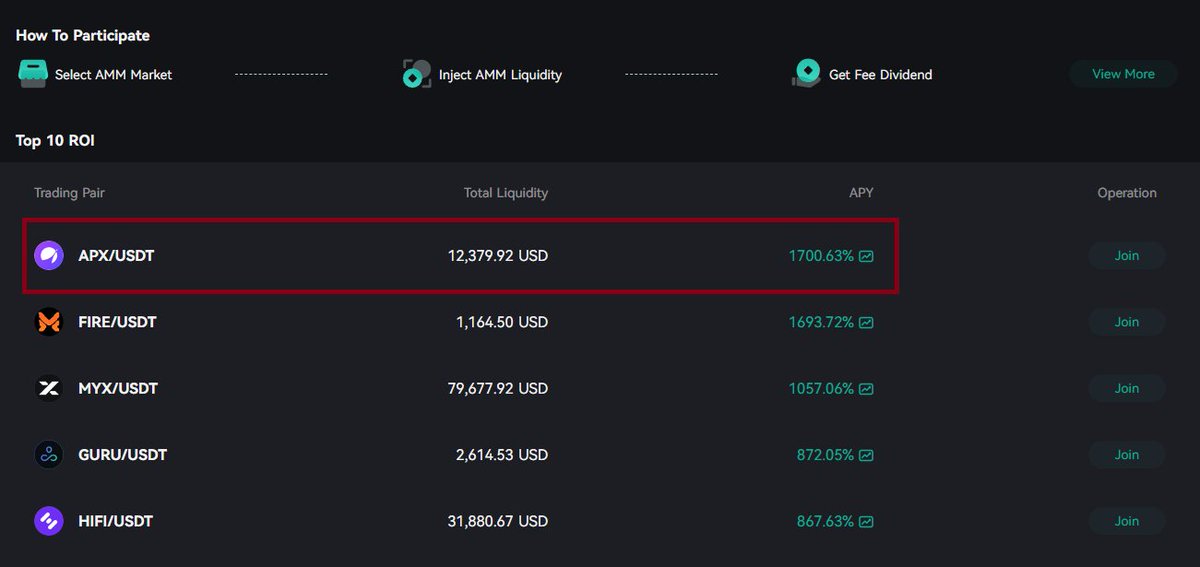
Task: Click the View More button
Action: pos(1123,74)
